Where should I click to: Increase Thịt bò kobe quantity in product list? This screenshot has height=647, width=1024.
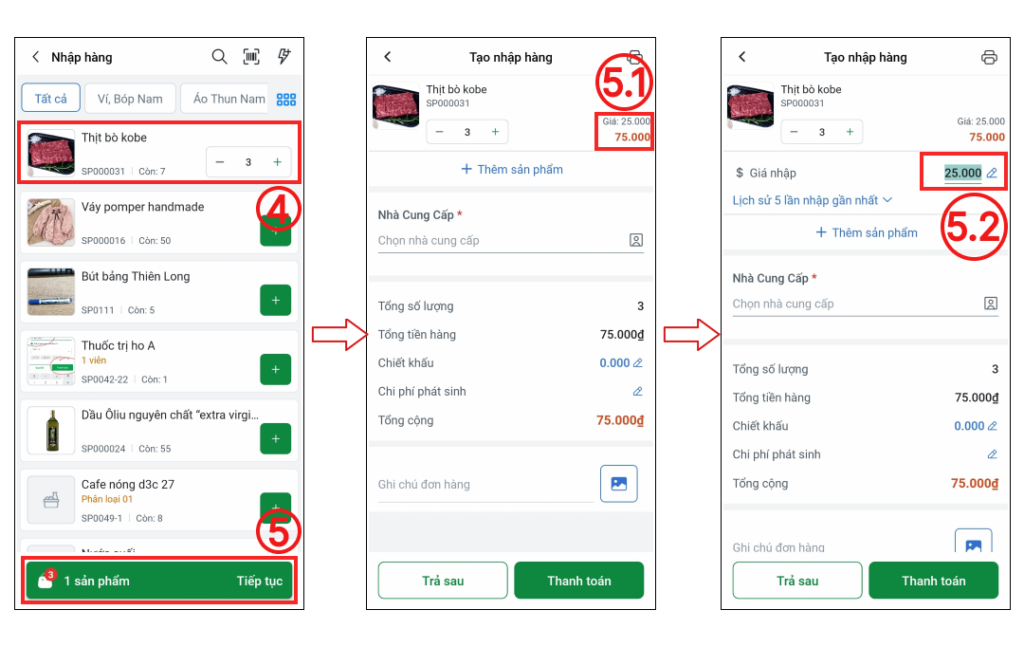(277, 162)
